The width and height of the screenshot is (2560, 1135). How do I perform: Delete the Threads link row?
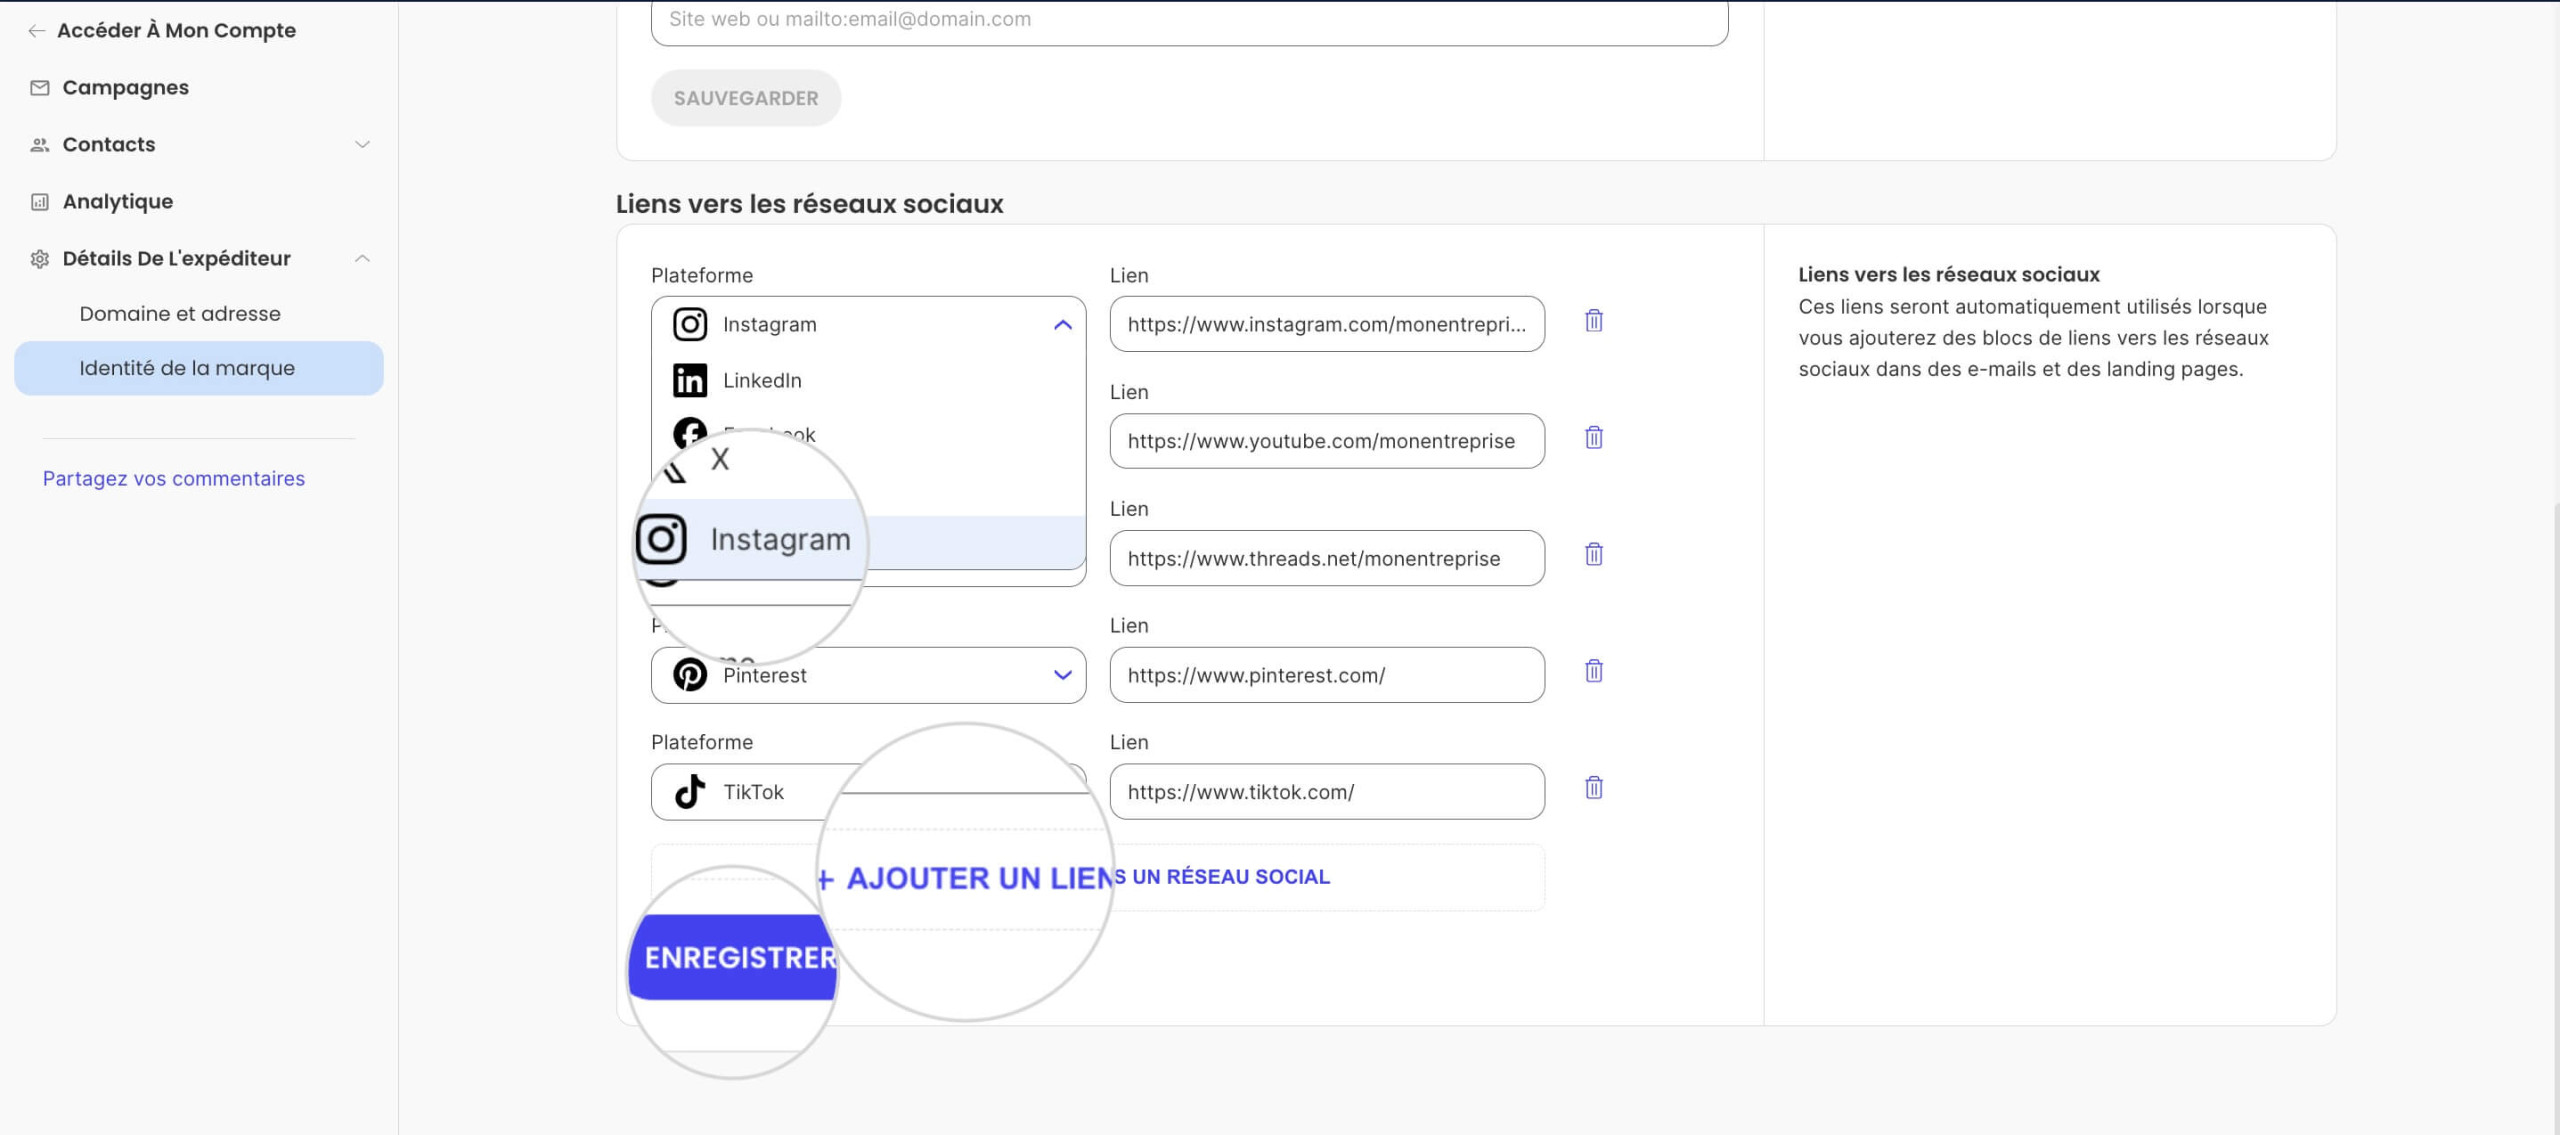1594,555
